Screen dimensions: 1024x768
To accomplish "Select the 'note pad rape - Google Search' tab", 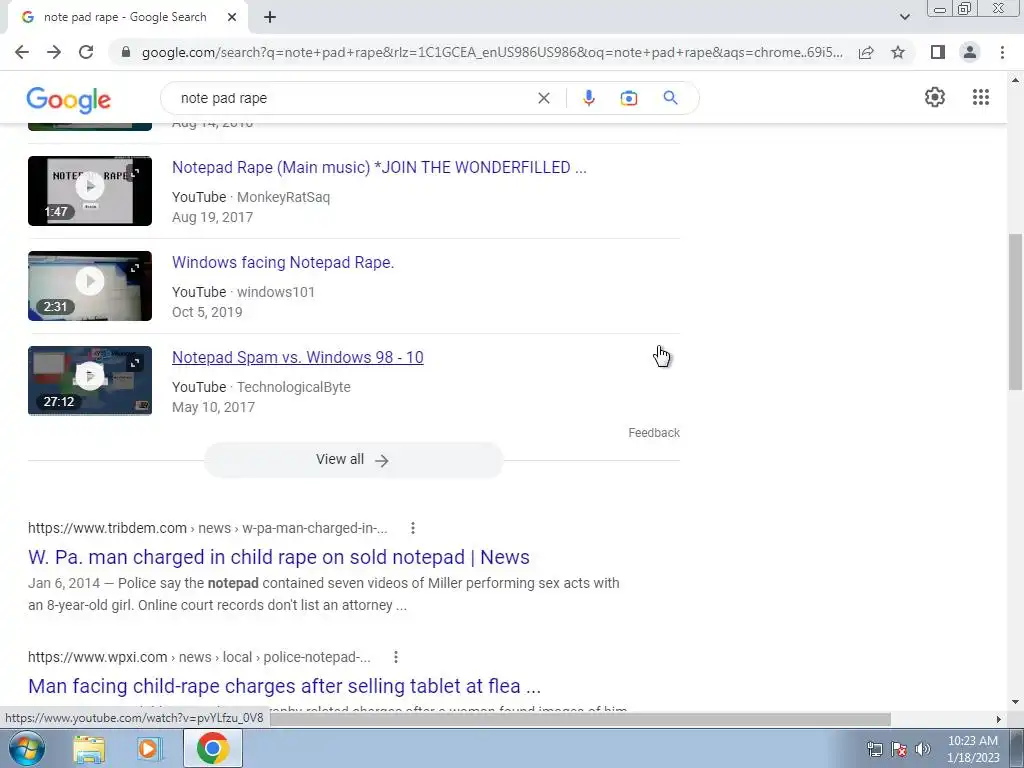I will point(124,18).
